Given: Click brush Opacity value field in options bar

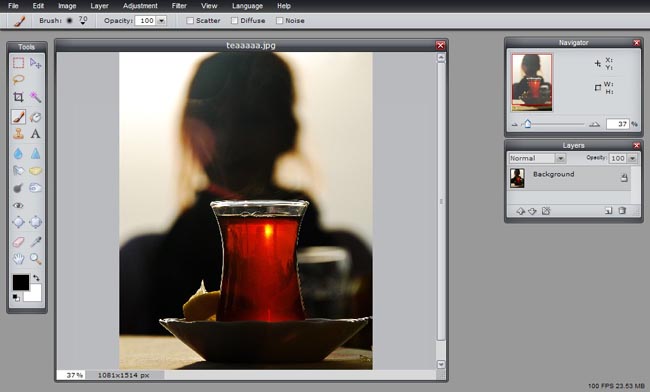Looking at the screenshot, I should click(146, 21).
